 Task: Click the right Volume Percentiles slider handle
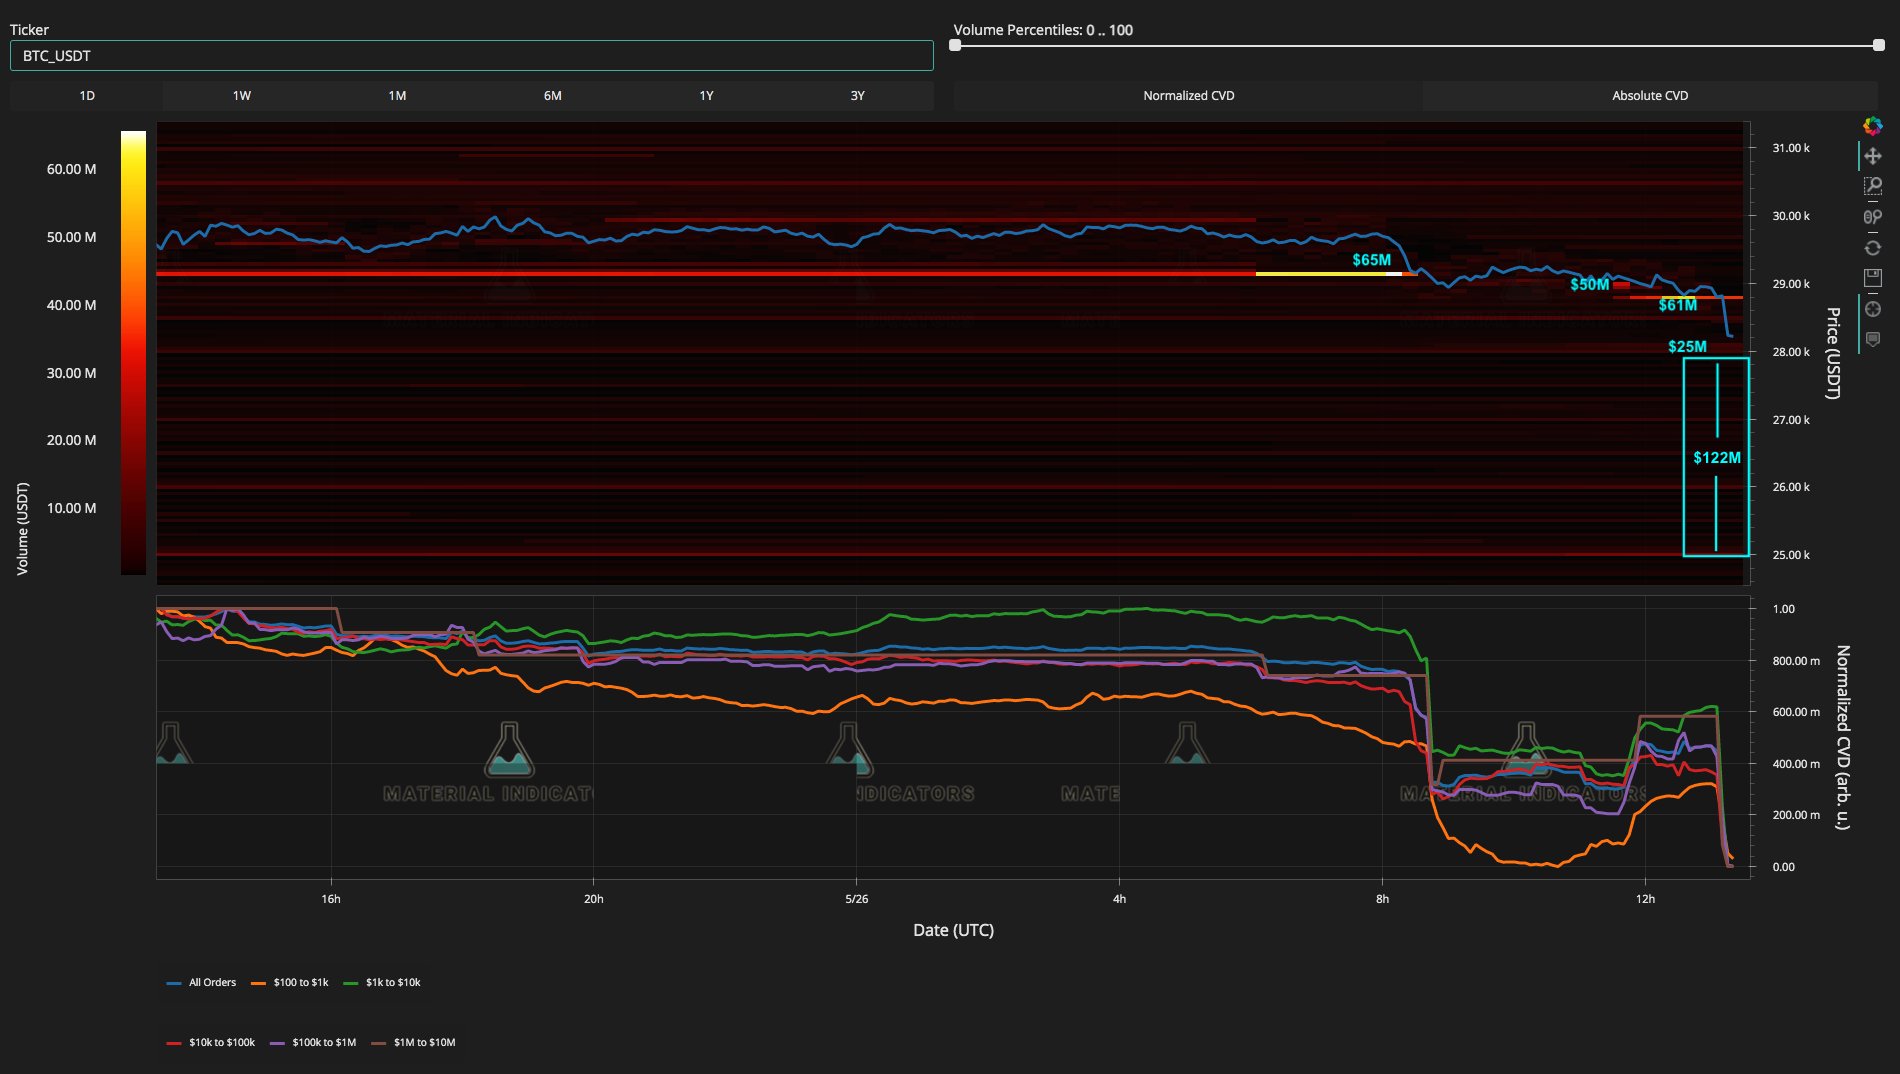[x=1878, y=45]
